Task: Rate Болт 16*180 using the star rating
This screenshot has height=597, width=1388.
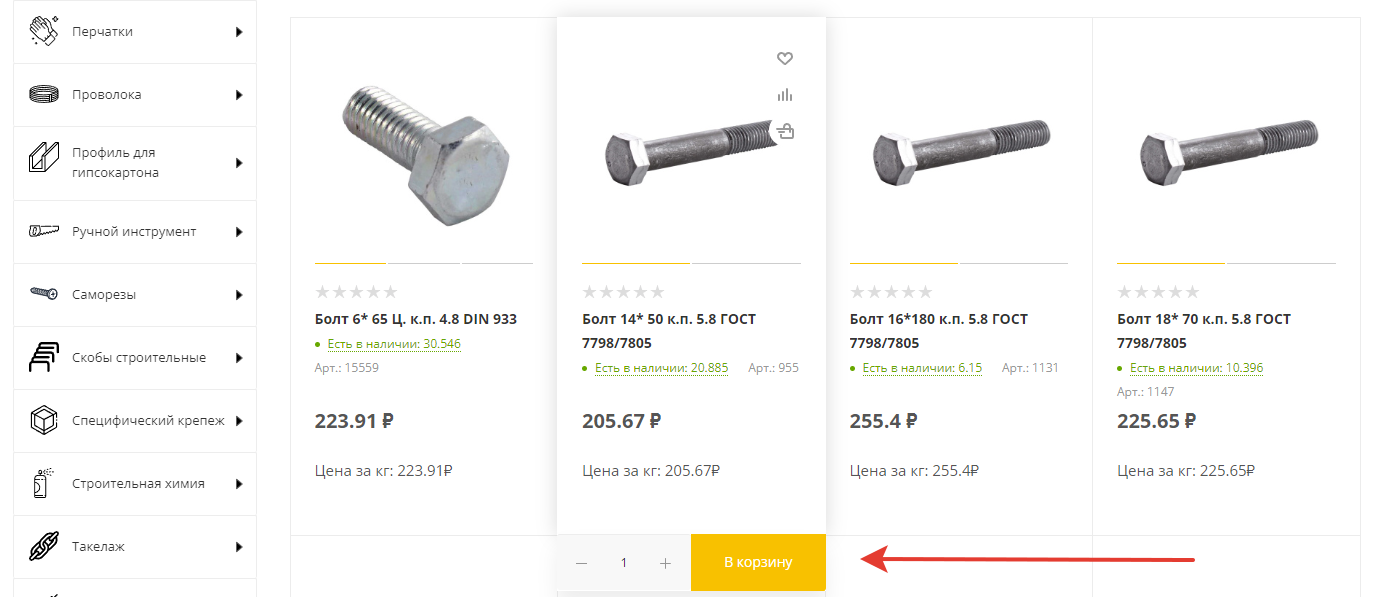Action: (891, 292)
